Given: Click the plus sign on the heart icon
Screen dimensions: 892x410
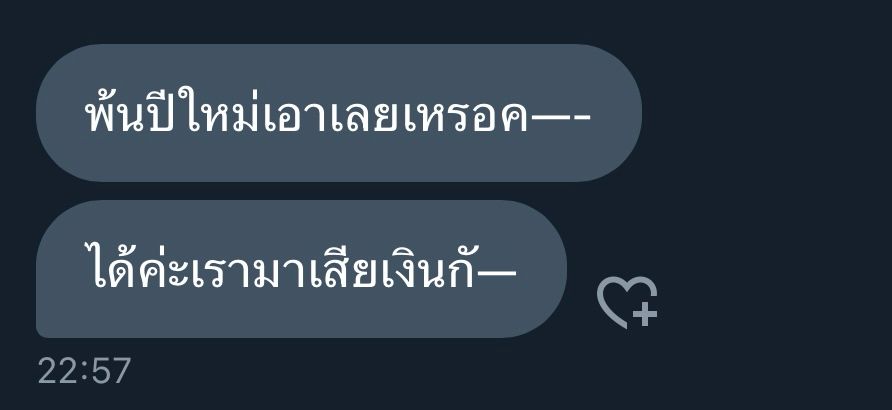Looking at the screenshot, I should coord(645,314).
